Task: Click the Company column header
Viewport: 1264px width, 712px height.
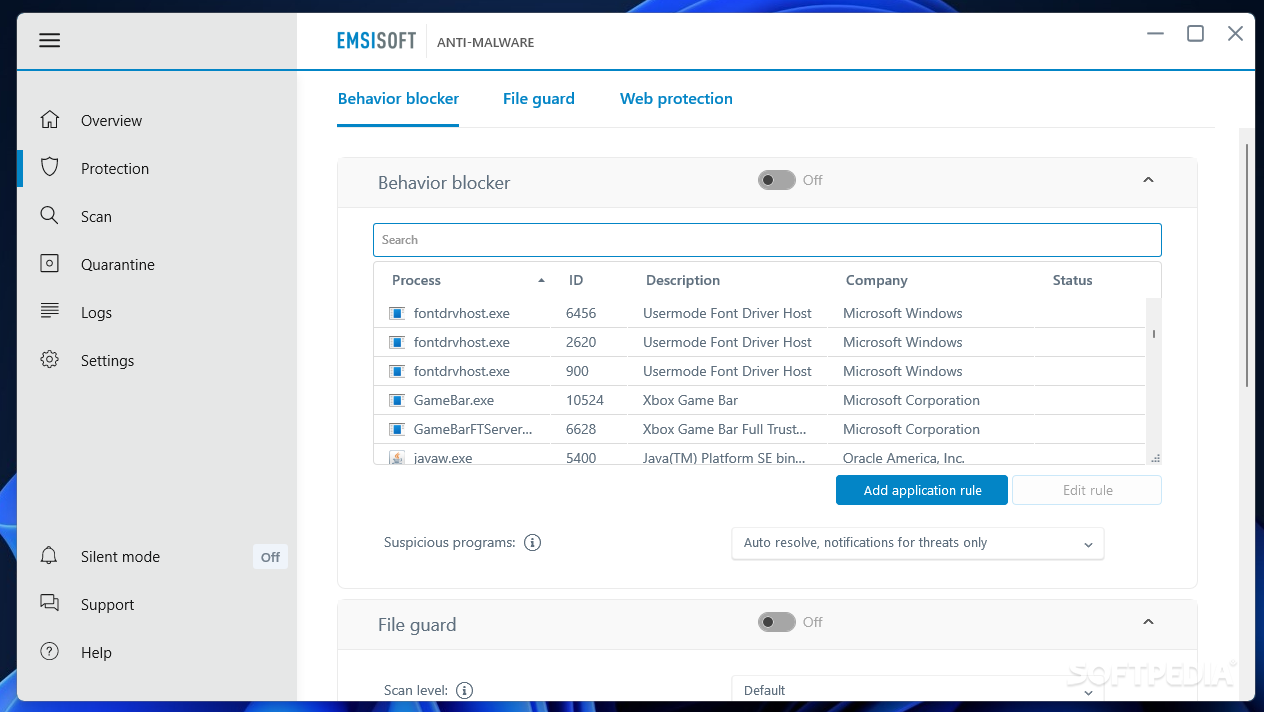Action: [x=877, y=280]
